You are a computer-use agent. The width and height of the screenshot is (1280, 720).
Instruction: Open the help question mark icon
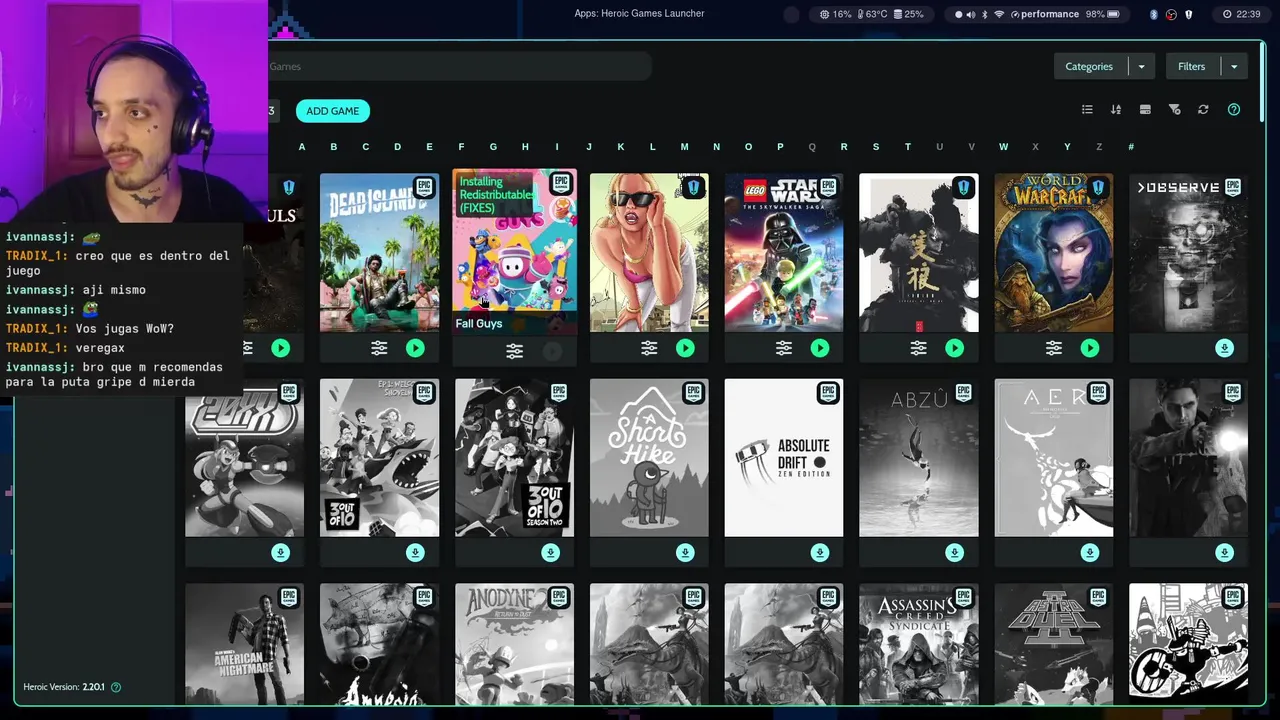pyautogui.click(x=1234, y=110)
